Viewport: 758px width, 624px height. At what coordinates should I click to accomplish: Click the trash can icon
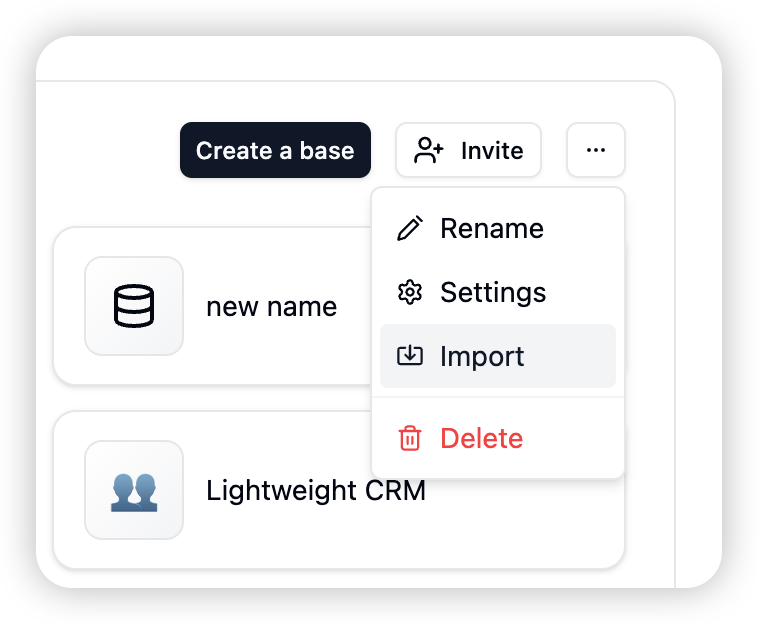[x=410, y=438]
